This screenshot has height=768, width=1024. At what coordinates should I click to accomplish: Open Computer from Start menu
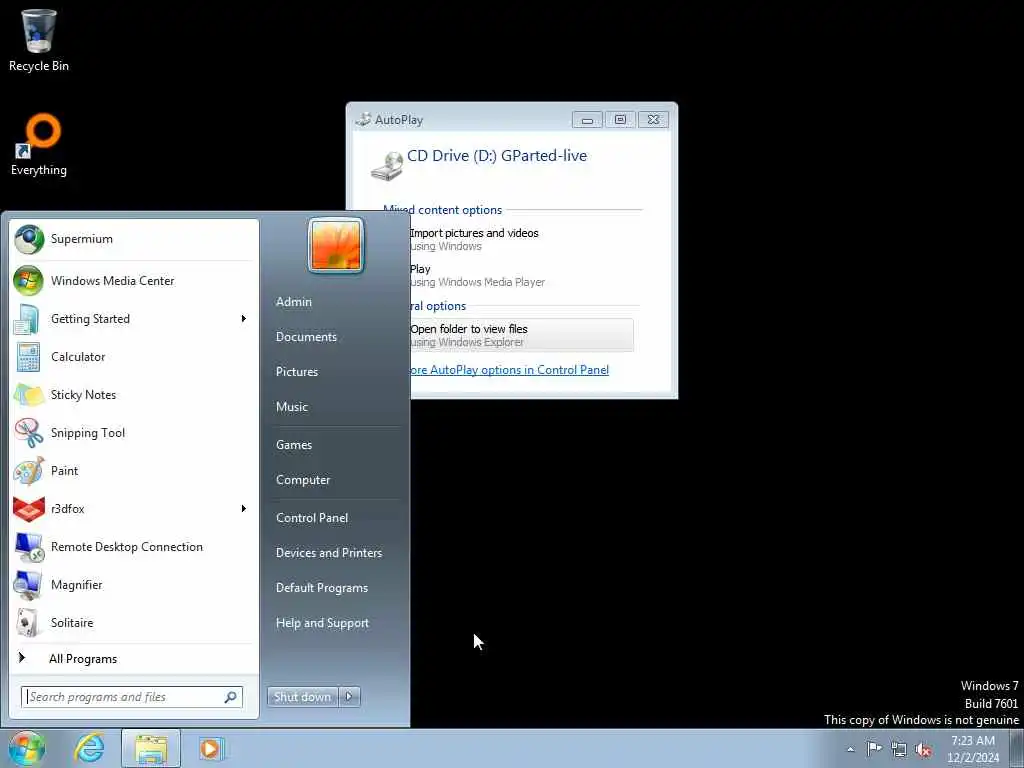tap(303, 480)
